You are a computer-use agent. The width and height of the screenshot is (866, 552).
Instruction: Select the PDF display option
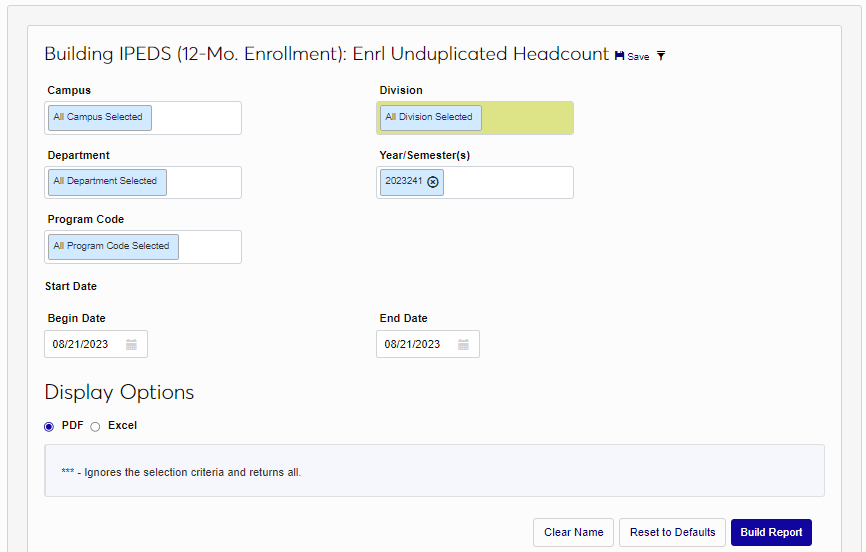pyautogui.click(x=49, y=426)
